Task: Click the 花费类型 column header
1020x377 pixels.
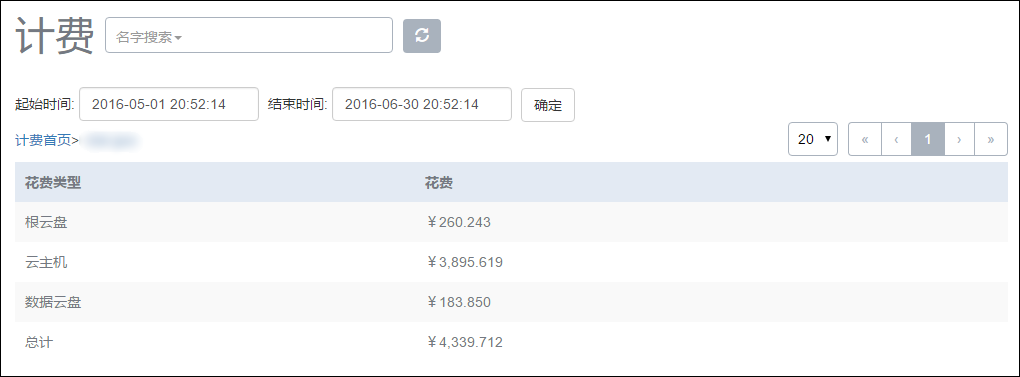Action: click(x=53, y=183)
